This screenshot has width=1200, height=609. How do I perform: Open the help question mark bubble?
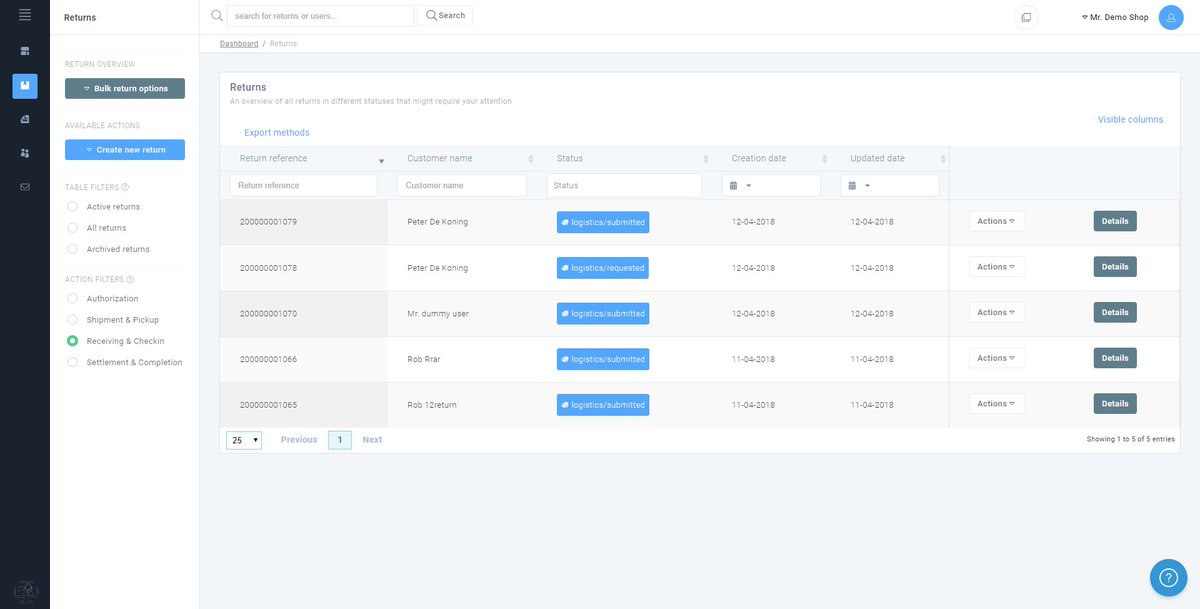(1168, 577)
